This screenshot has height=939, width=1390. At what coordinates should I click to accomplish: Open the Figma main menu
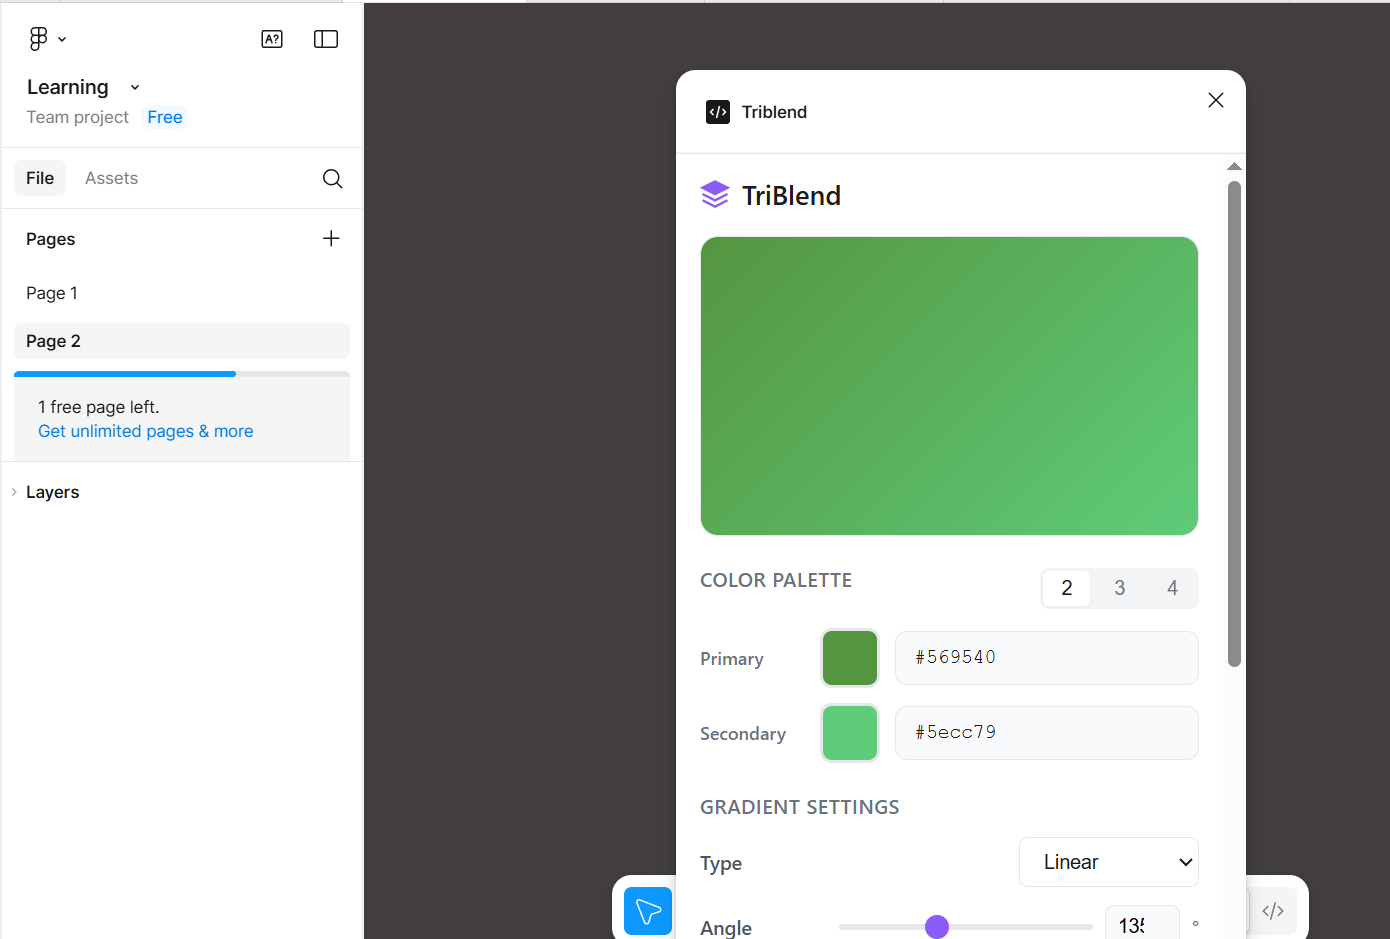46,38
